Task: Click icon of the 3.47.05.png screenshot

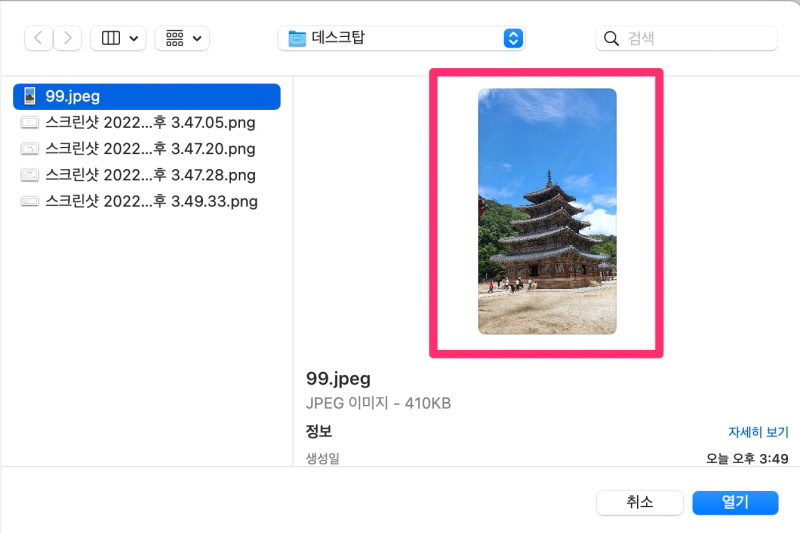Action: point(30,122)
